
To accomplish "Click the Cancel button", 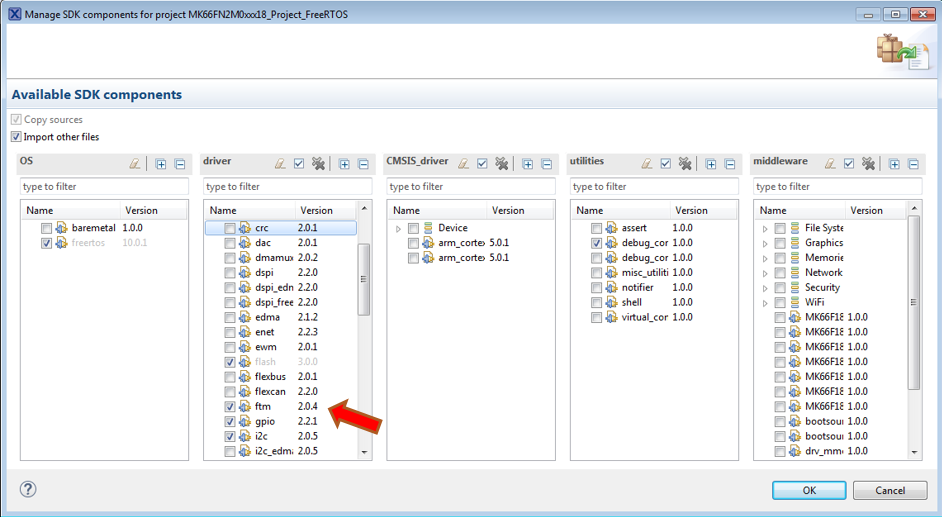I will [890, 490].
